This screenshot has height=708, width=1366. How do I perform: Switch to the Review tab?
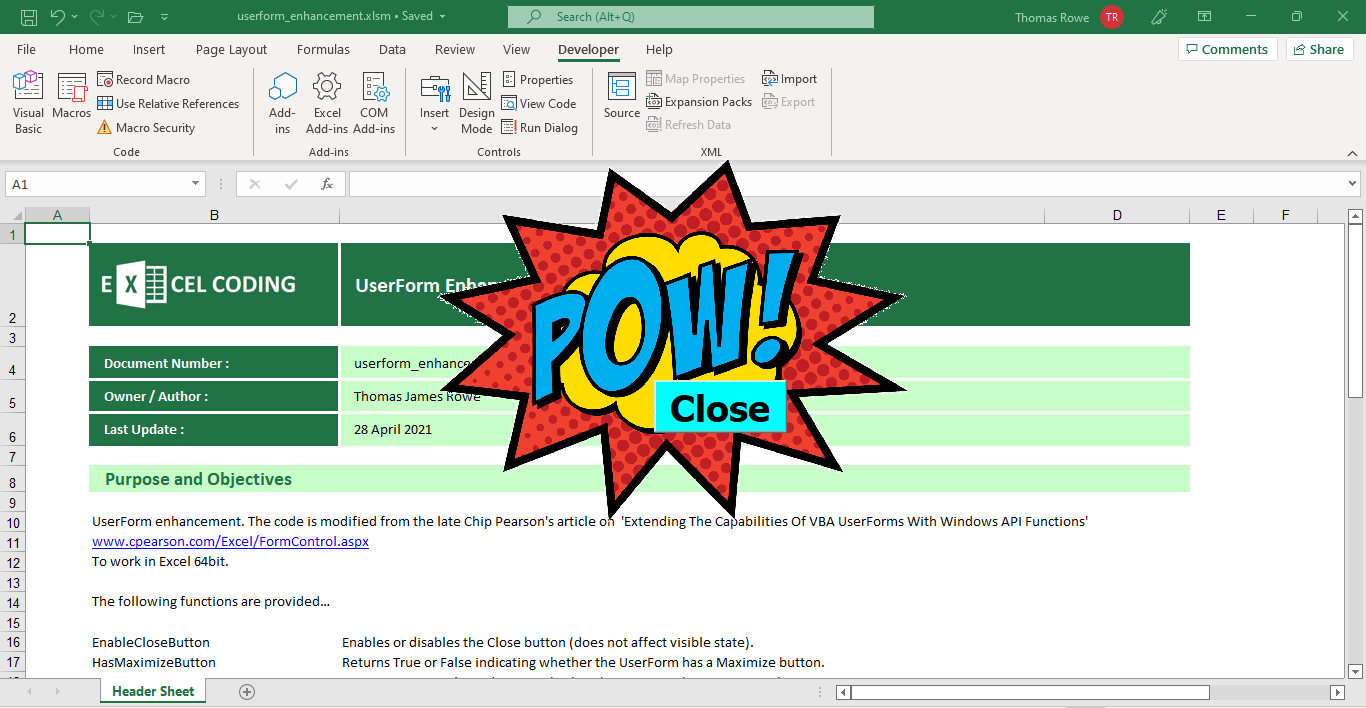pyautogui.click(x=455, y=49)
